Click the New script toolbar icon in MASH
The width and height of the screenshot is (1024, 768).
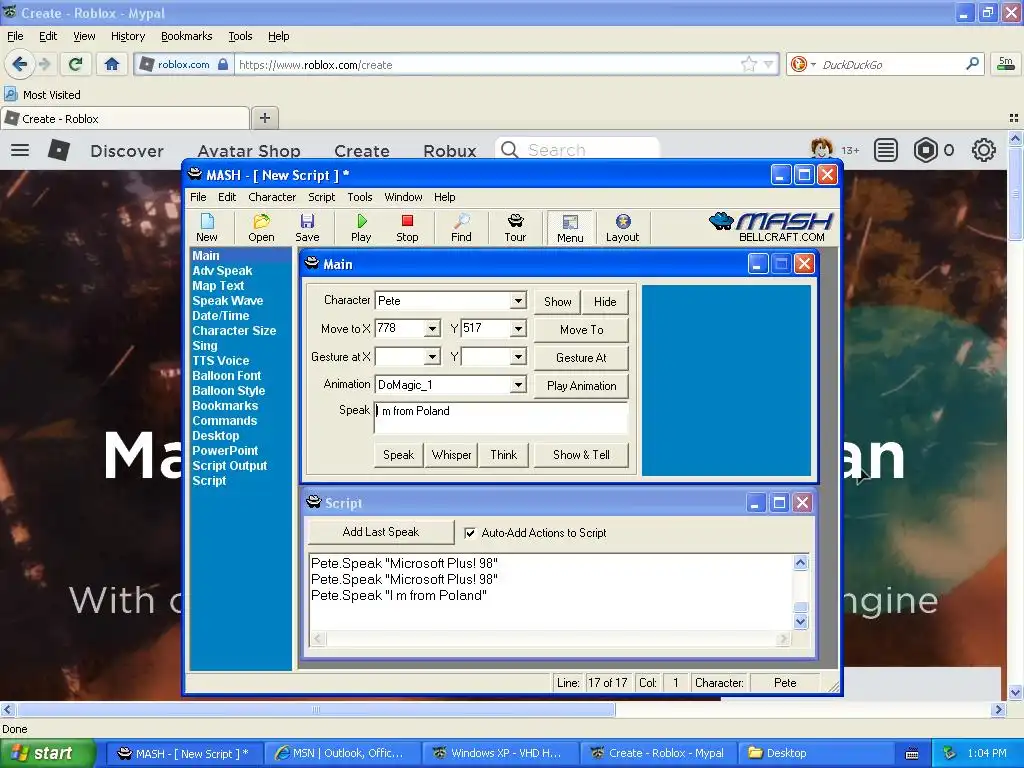coord(207,227)
